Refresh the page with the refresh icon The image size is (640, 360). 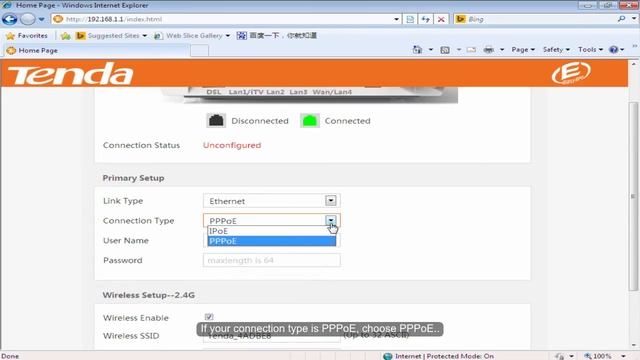(x=426, y=19)
